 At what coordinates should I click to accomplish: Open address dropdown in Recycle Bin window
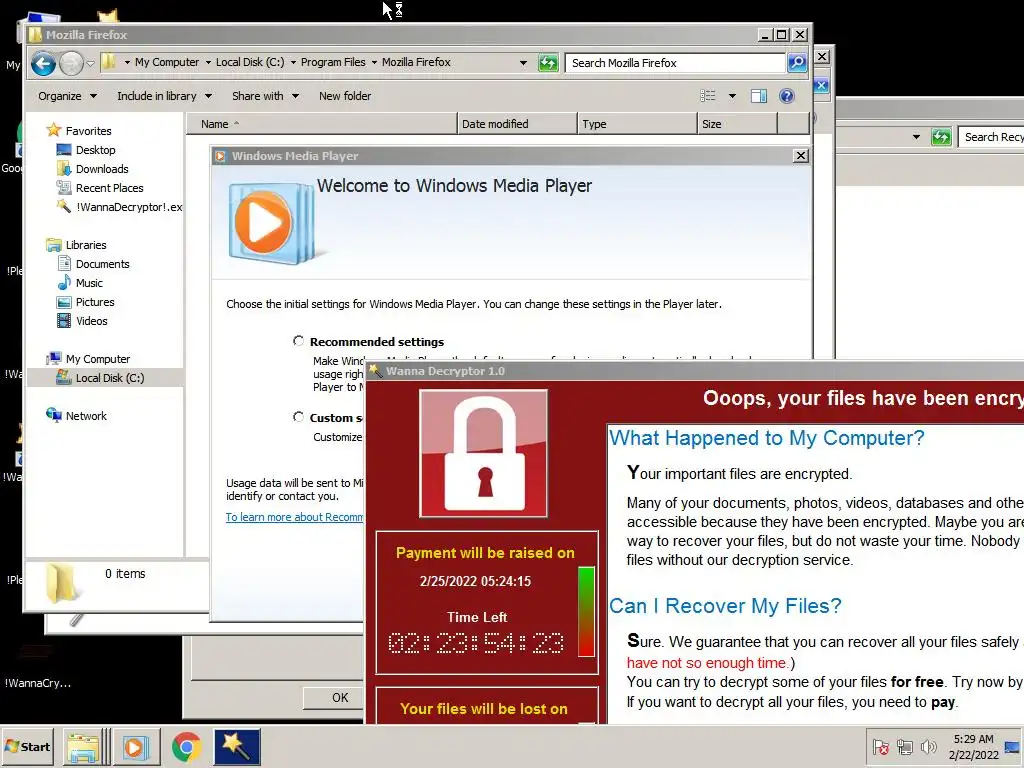(x=916, y=137)
